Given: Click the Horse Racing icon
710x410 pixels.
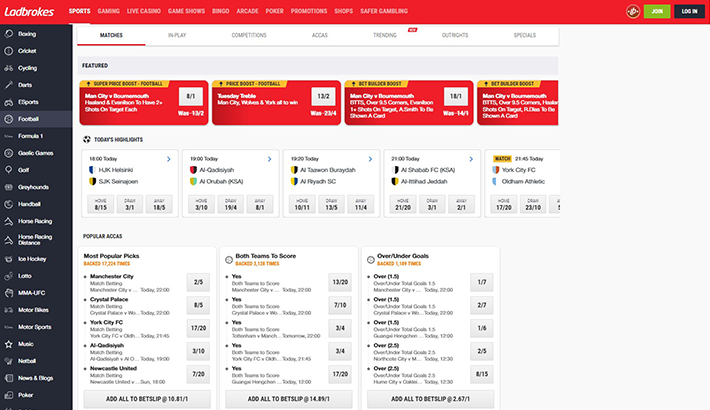Looking at the screenshot, I should (x=9, y=221).
